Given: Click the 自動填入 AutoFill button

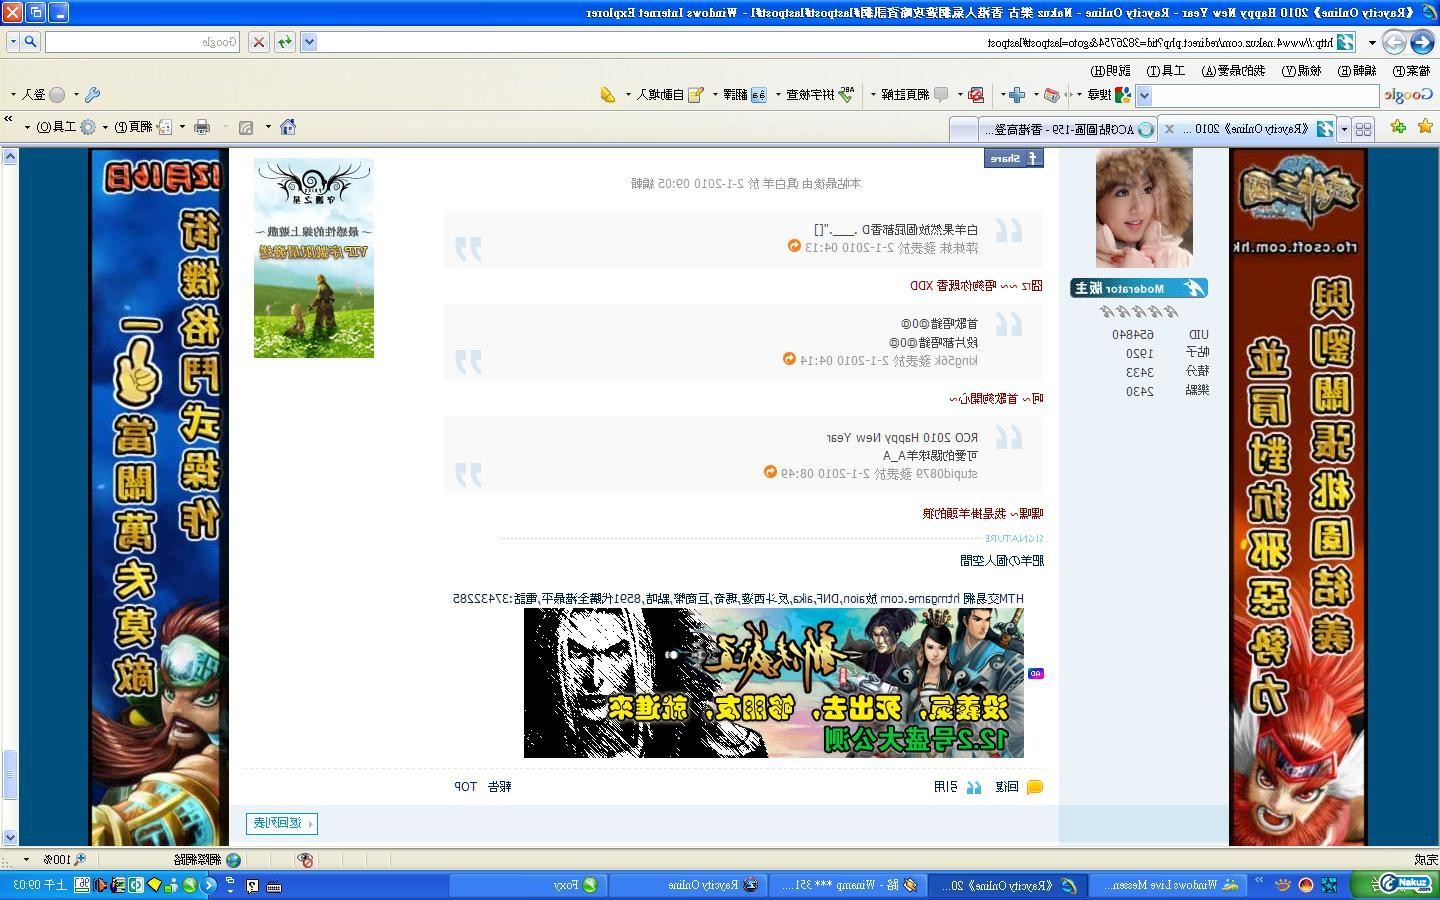Looking at the screenshot, I should (668, 95).
